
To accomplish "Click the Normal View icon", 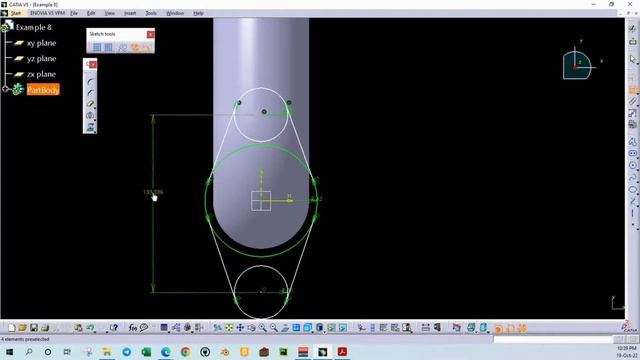I will [x=285, y=328].
